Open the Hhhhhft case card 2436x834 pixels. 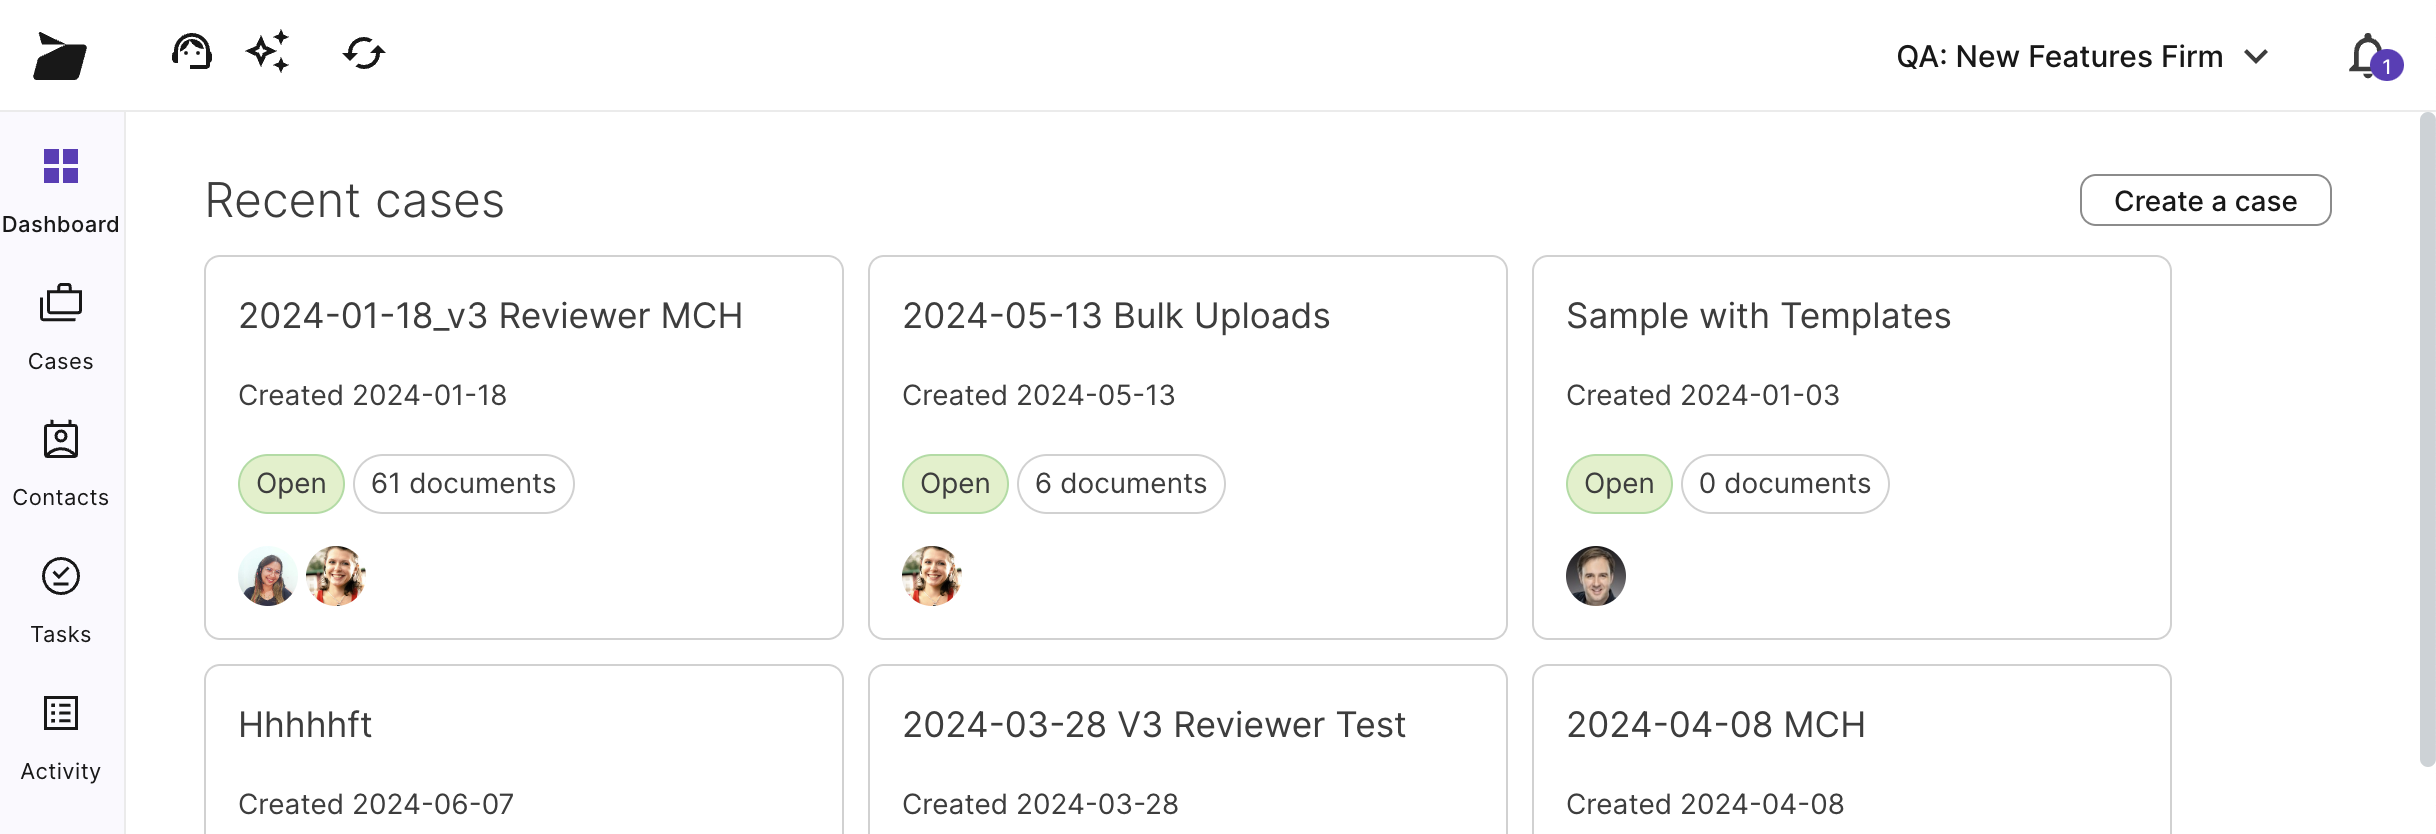(x=305, y=725)
